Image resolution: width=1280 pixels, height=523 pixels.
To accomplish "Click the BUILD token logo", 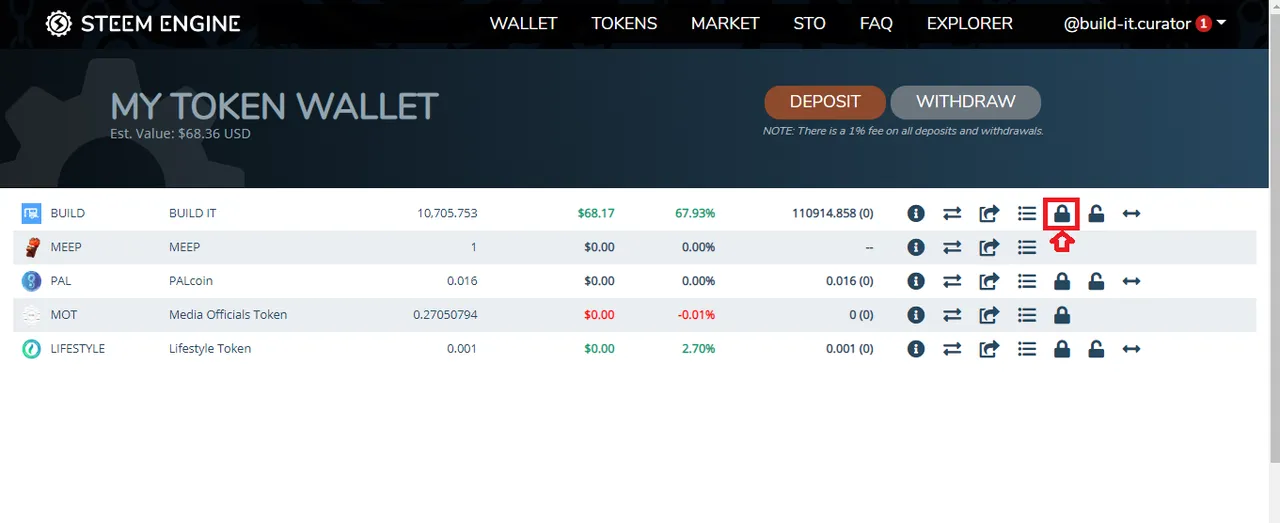I will click(32, 213).
